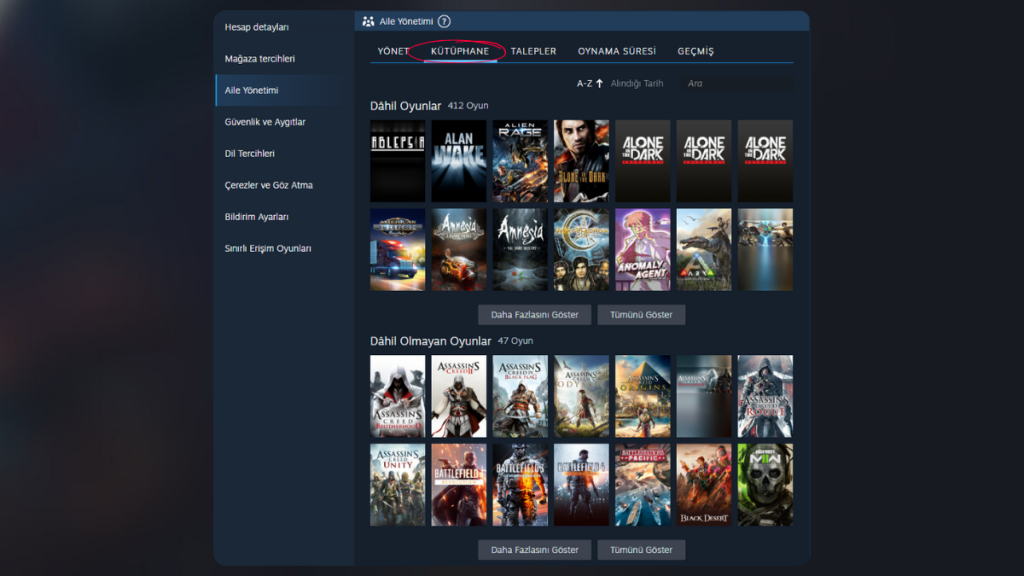Select the Battlefield 3 game cover
Screen dimensions: 1024x576
click(520, 485)
